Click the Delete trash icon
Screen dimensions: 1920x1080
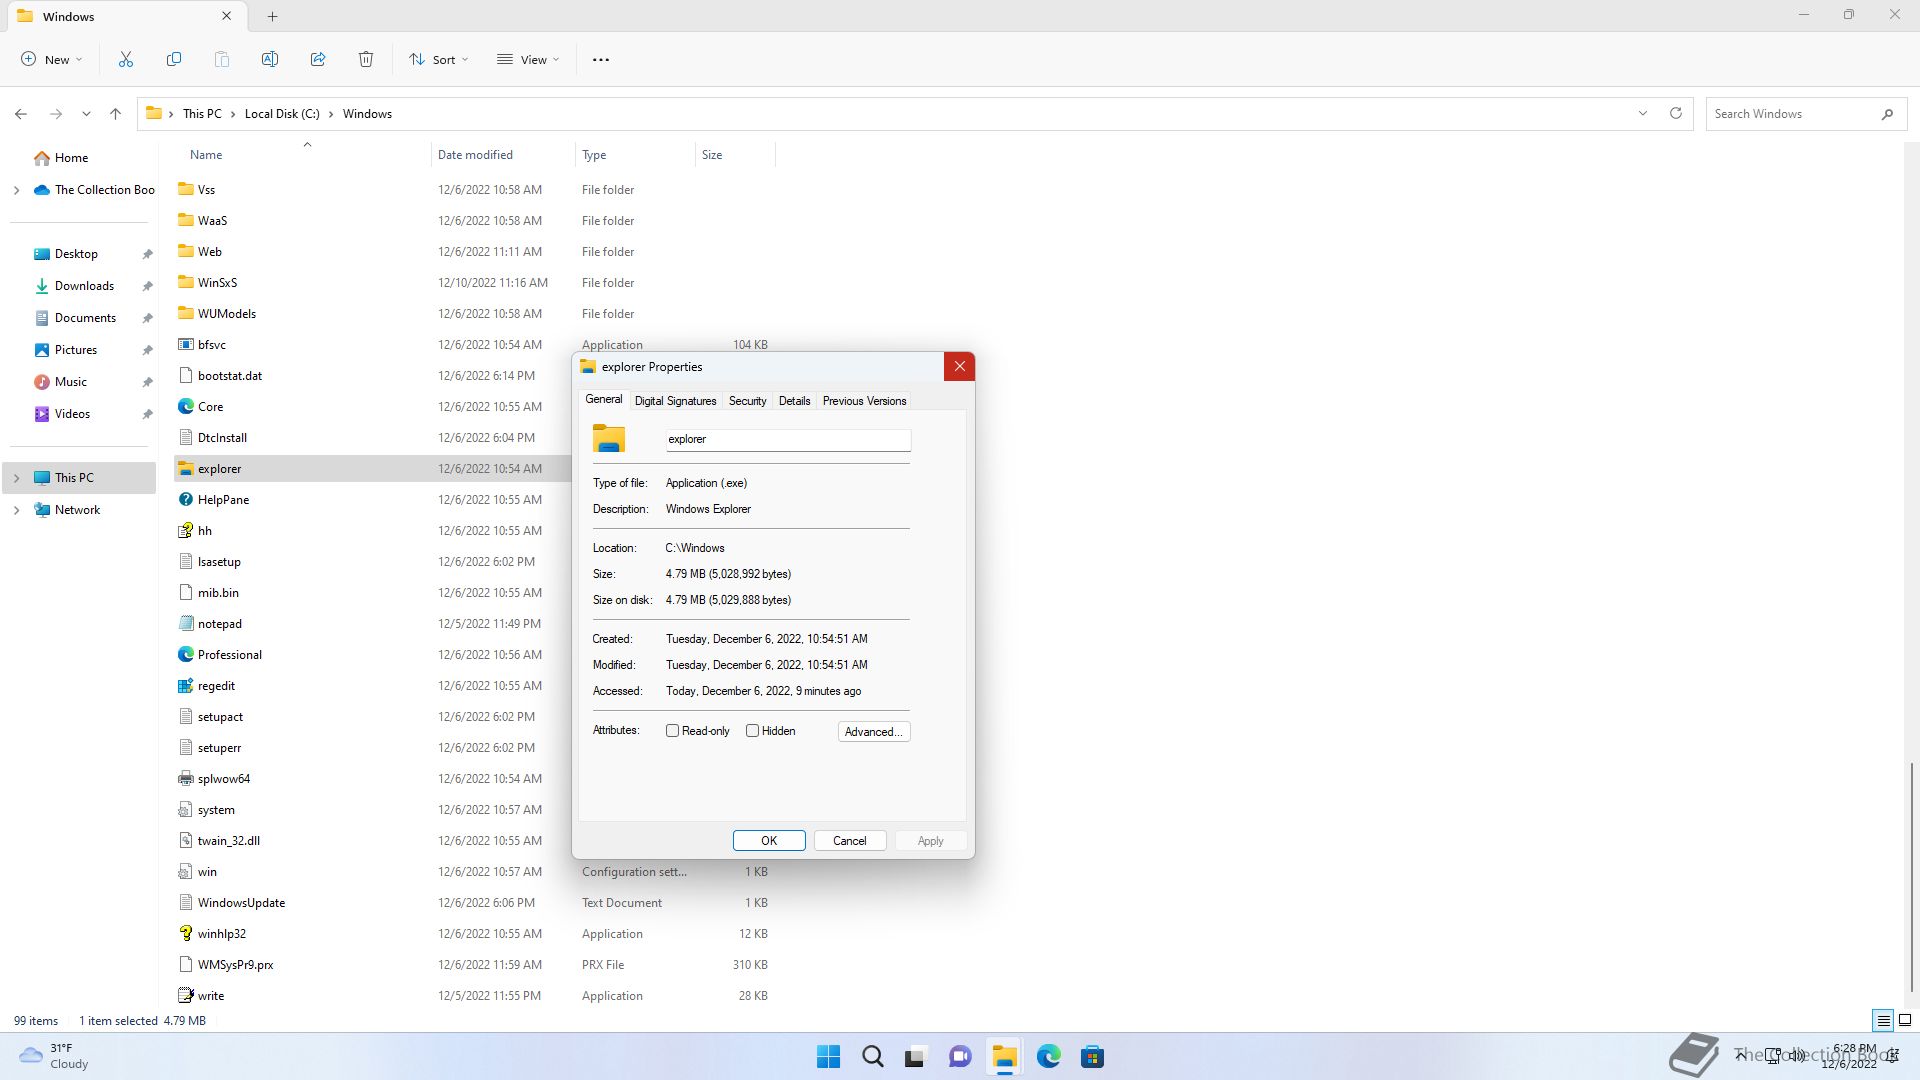click(366, 60)
